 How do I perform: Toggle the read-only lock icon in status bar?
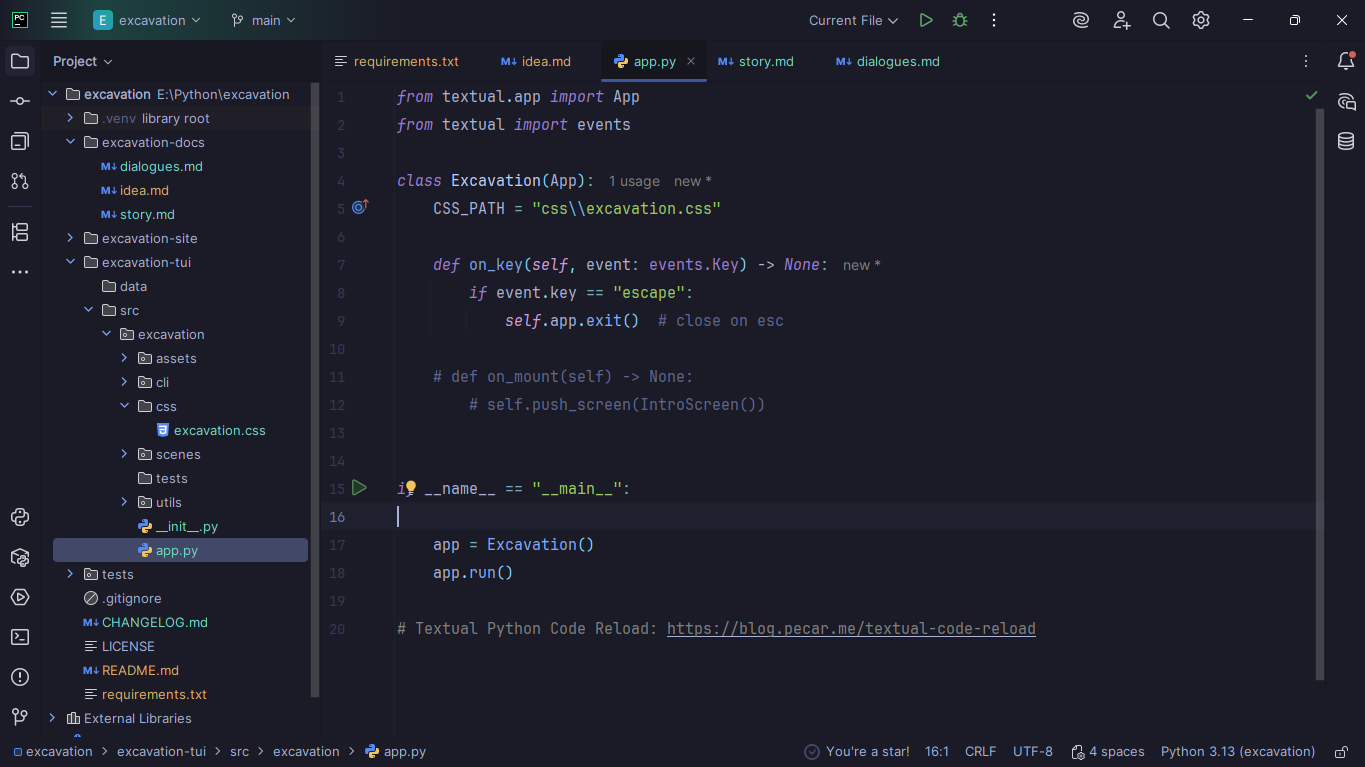[x=1340, y=752]
